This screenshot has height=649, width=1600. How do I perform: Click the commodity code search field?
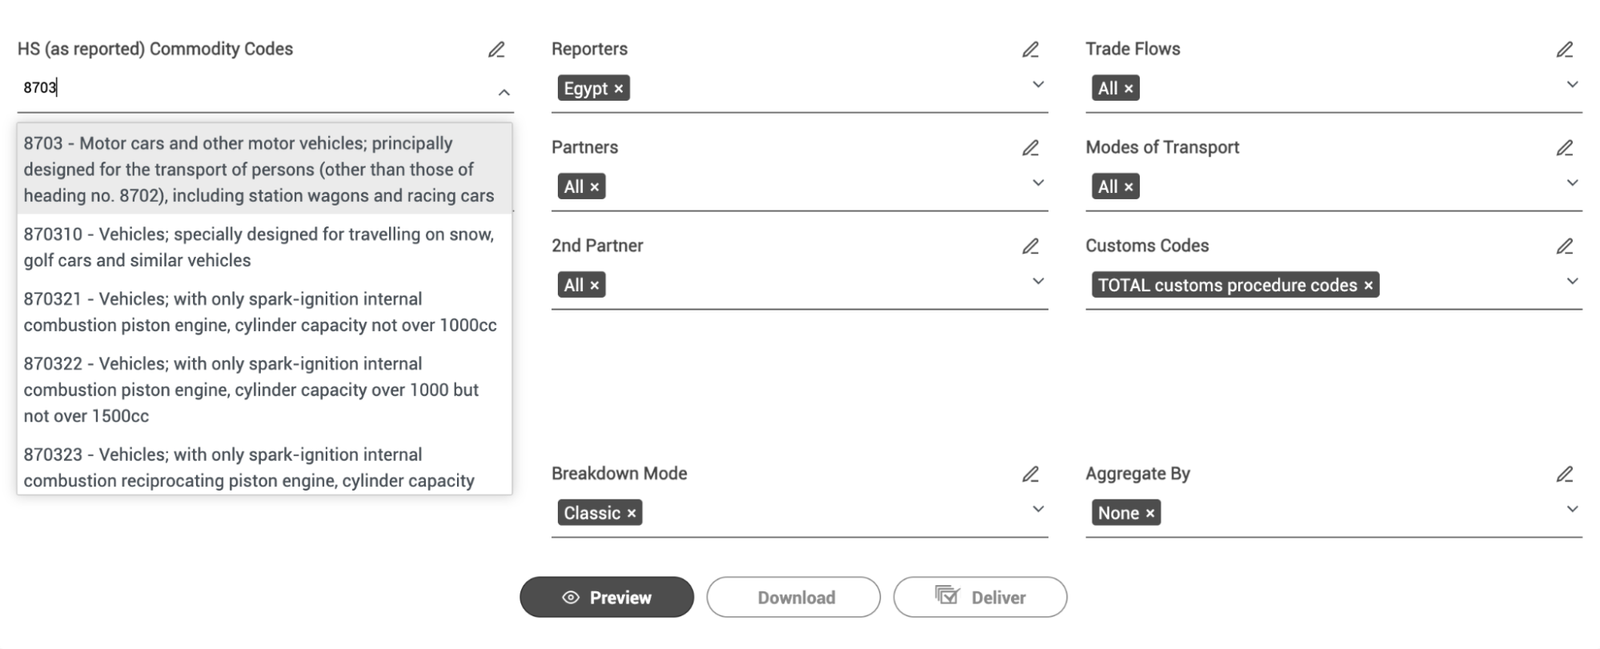point(250,88)
